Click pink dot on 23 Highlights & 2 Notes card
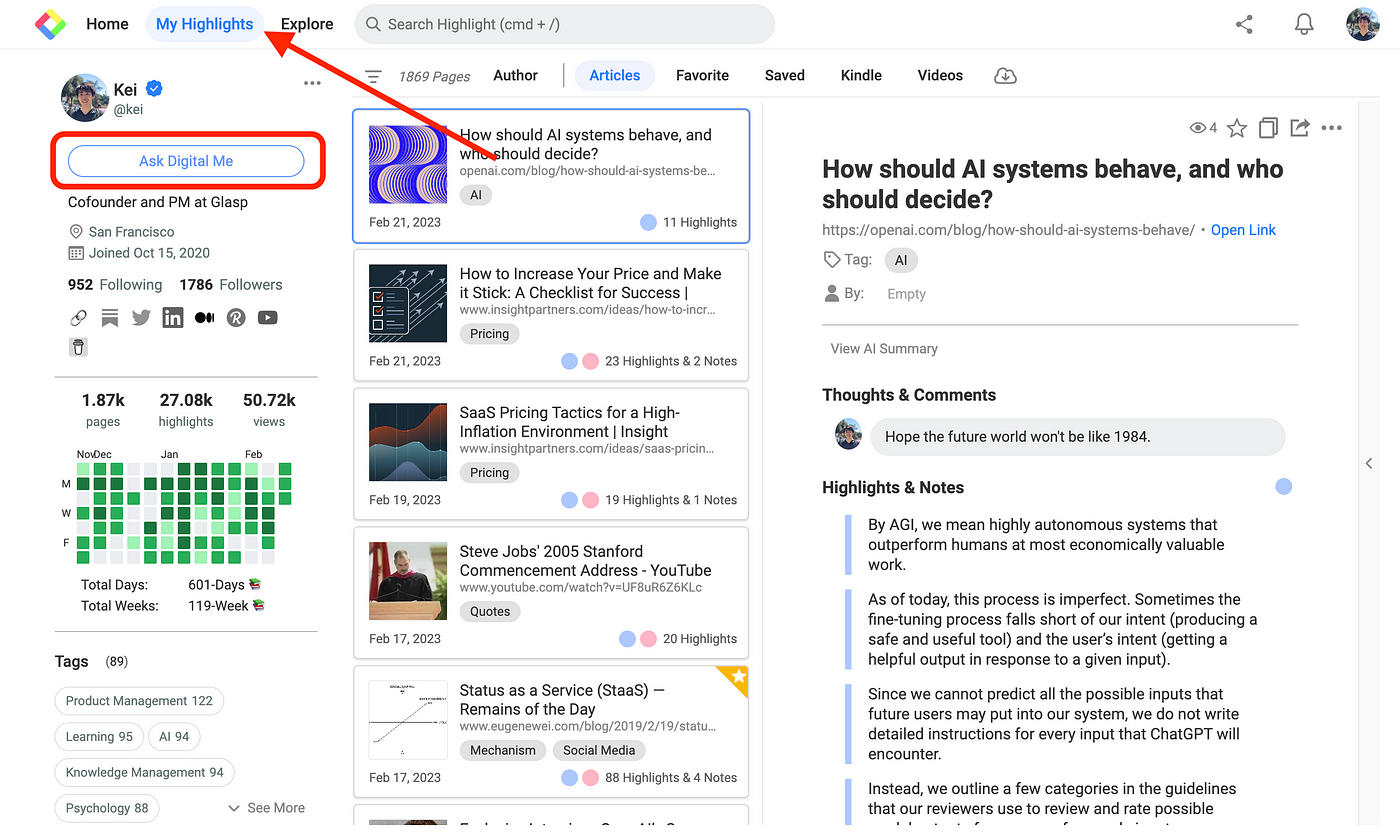The width and height of the screenshot is (1400, 834). tap(591, 361)
